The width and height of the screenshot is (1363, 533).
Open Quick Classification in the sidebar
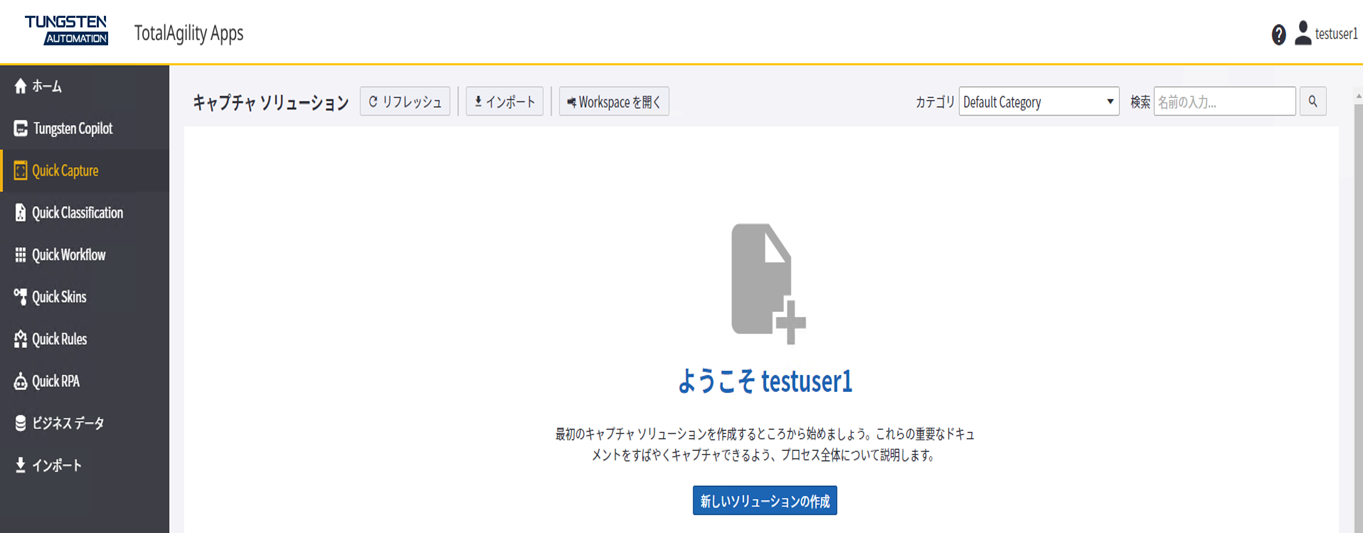85,212
